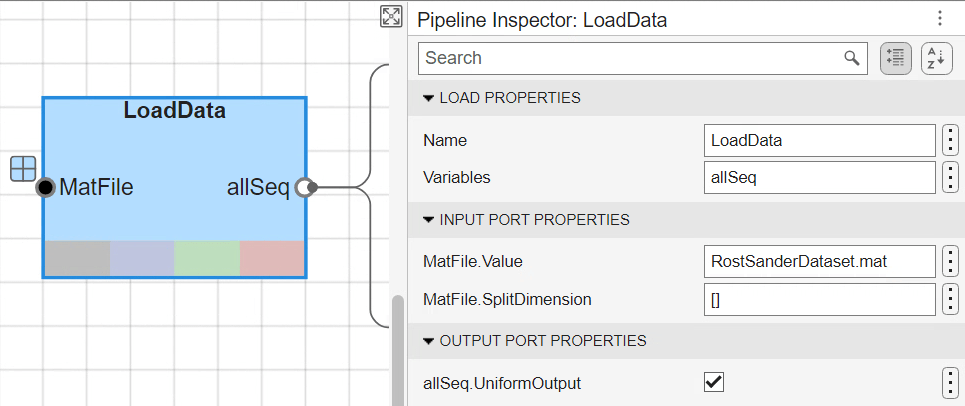The image size is (965, 406).
Task: Open options menu for MatFile.Value
Action: (x=950, y=261)
